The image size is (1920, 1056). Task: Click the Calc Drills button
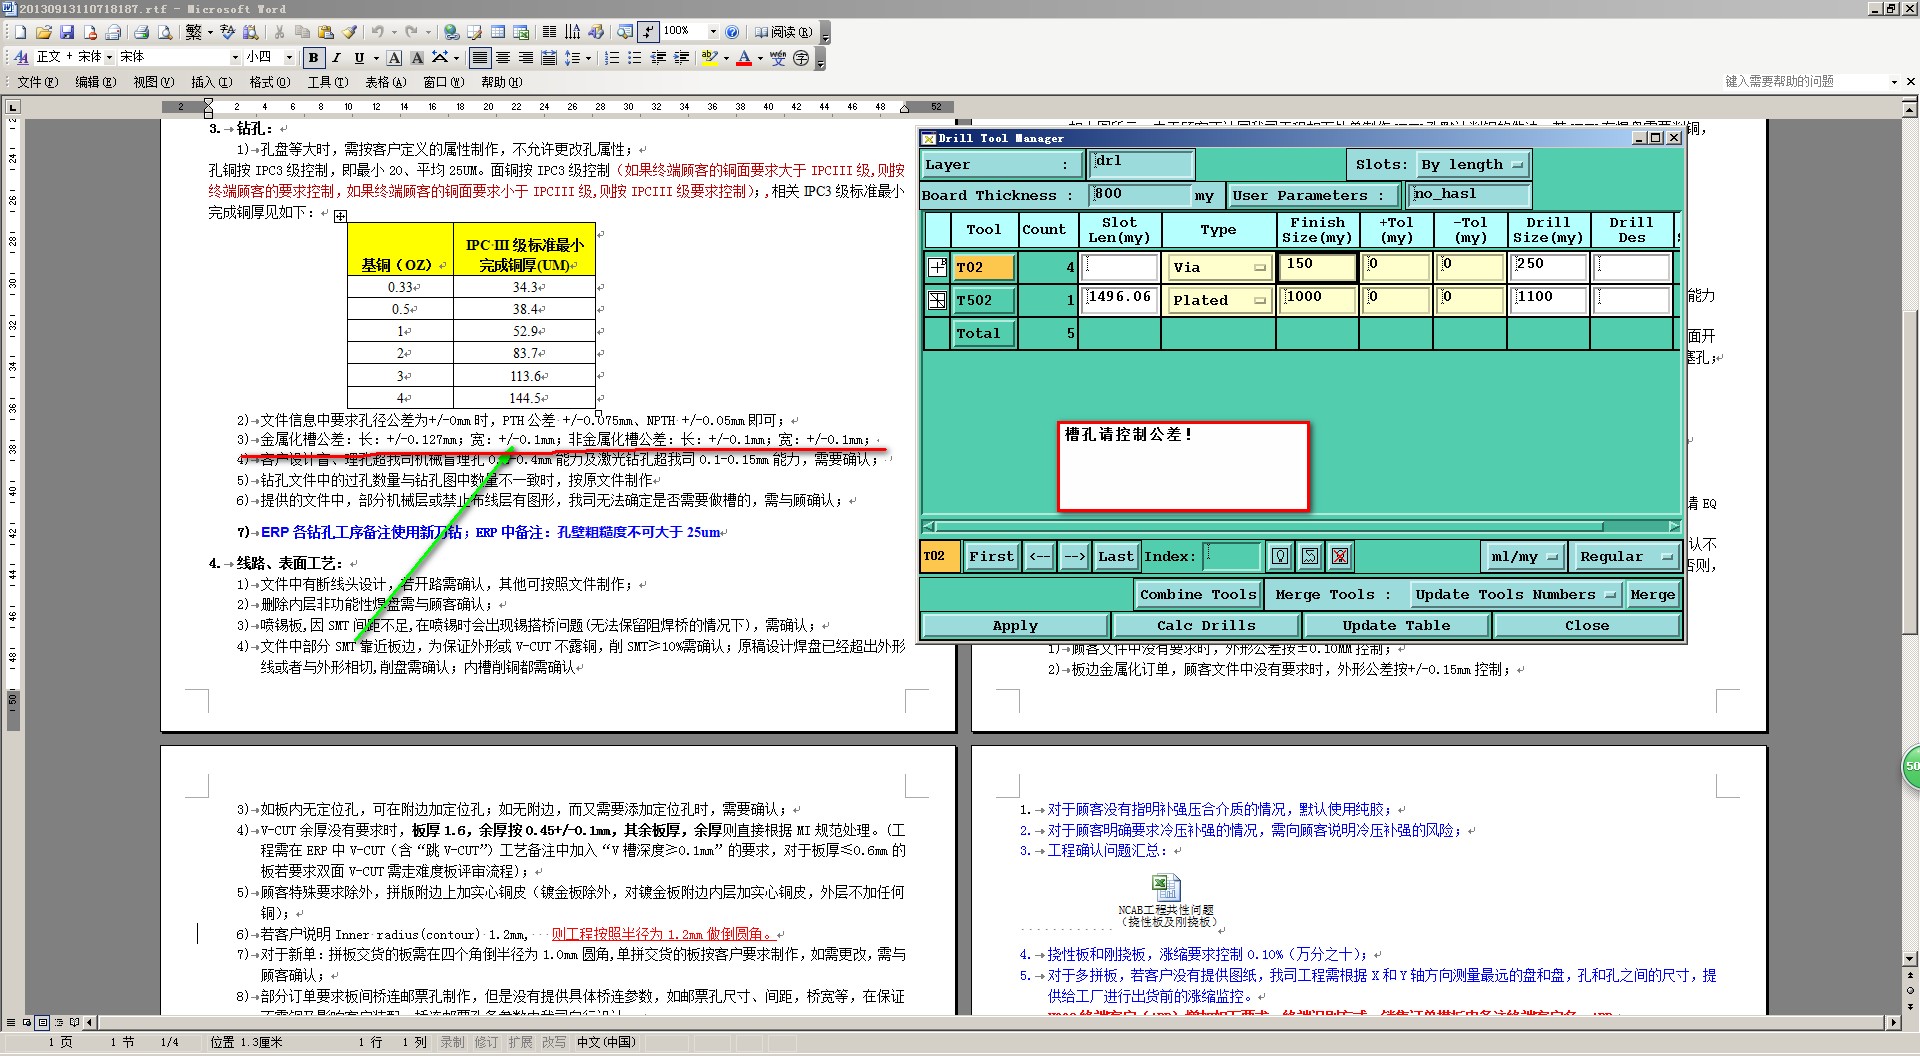coord(1206,625)
